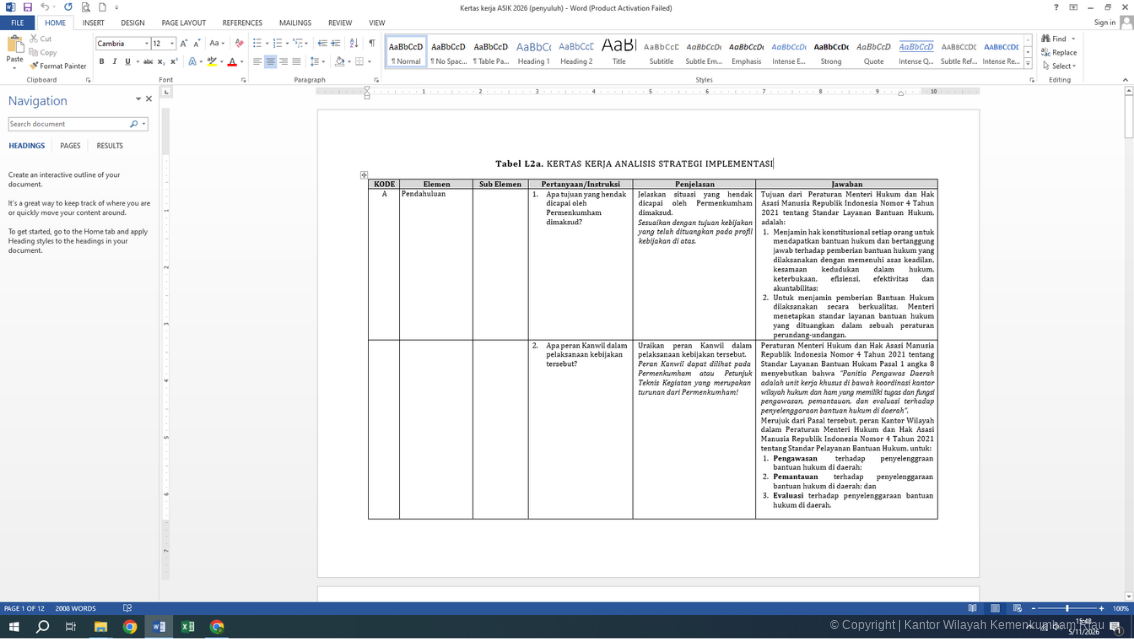Toggle subscript formatting

coord(161,62)
